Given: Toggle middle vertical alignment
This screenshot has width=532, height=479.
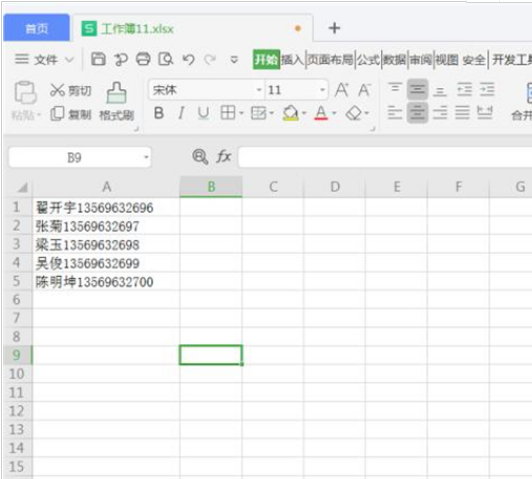Looking at the screenshot, I should [x=417, y=90].
